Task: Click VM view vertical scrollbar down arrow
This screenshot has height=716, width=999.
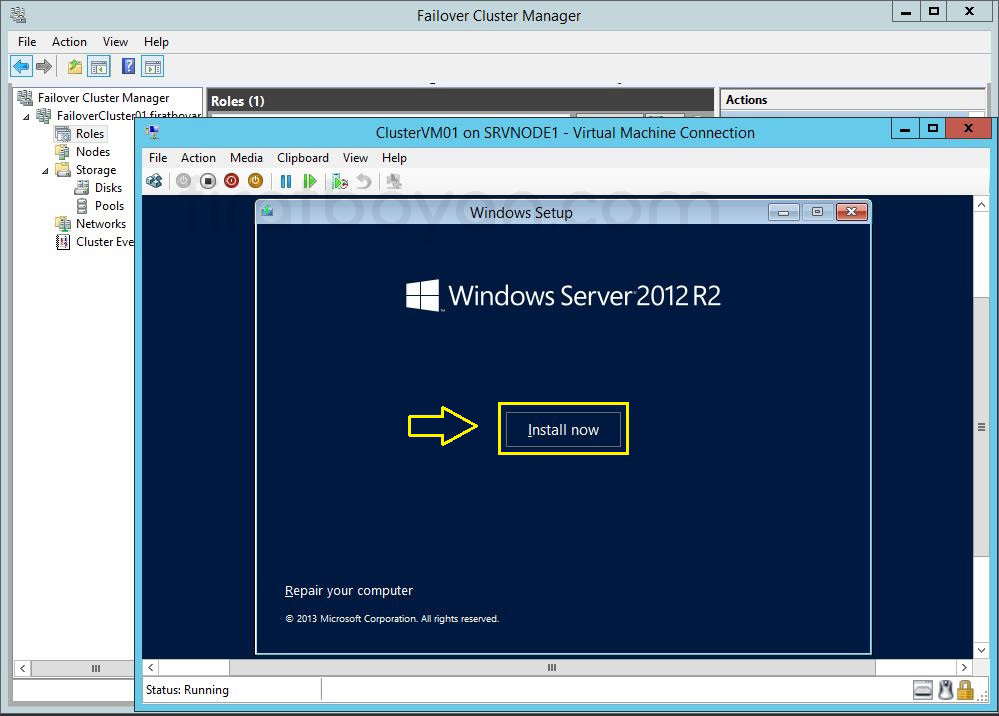Action: click(981, 650)
